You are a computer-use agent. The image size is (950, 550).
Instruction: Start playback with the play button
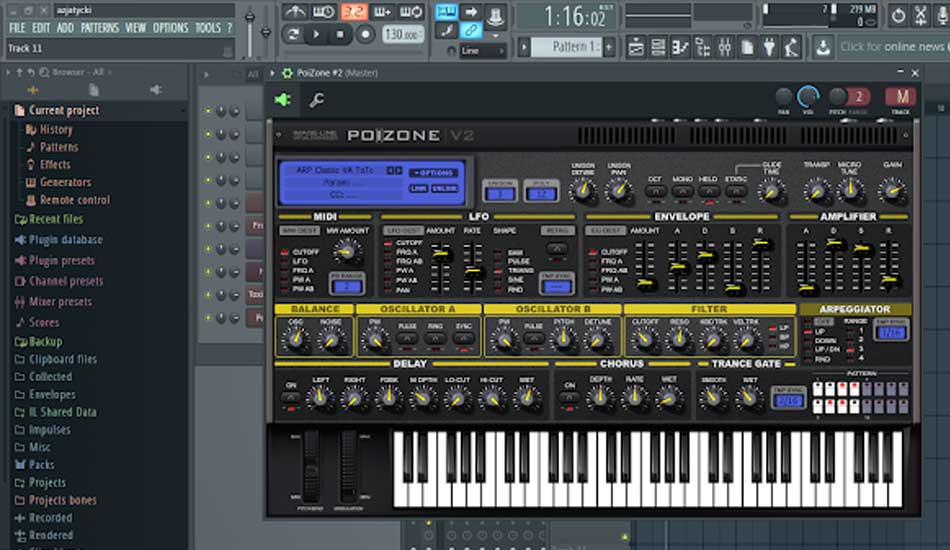[x=316, y=35]
